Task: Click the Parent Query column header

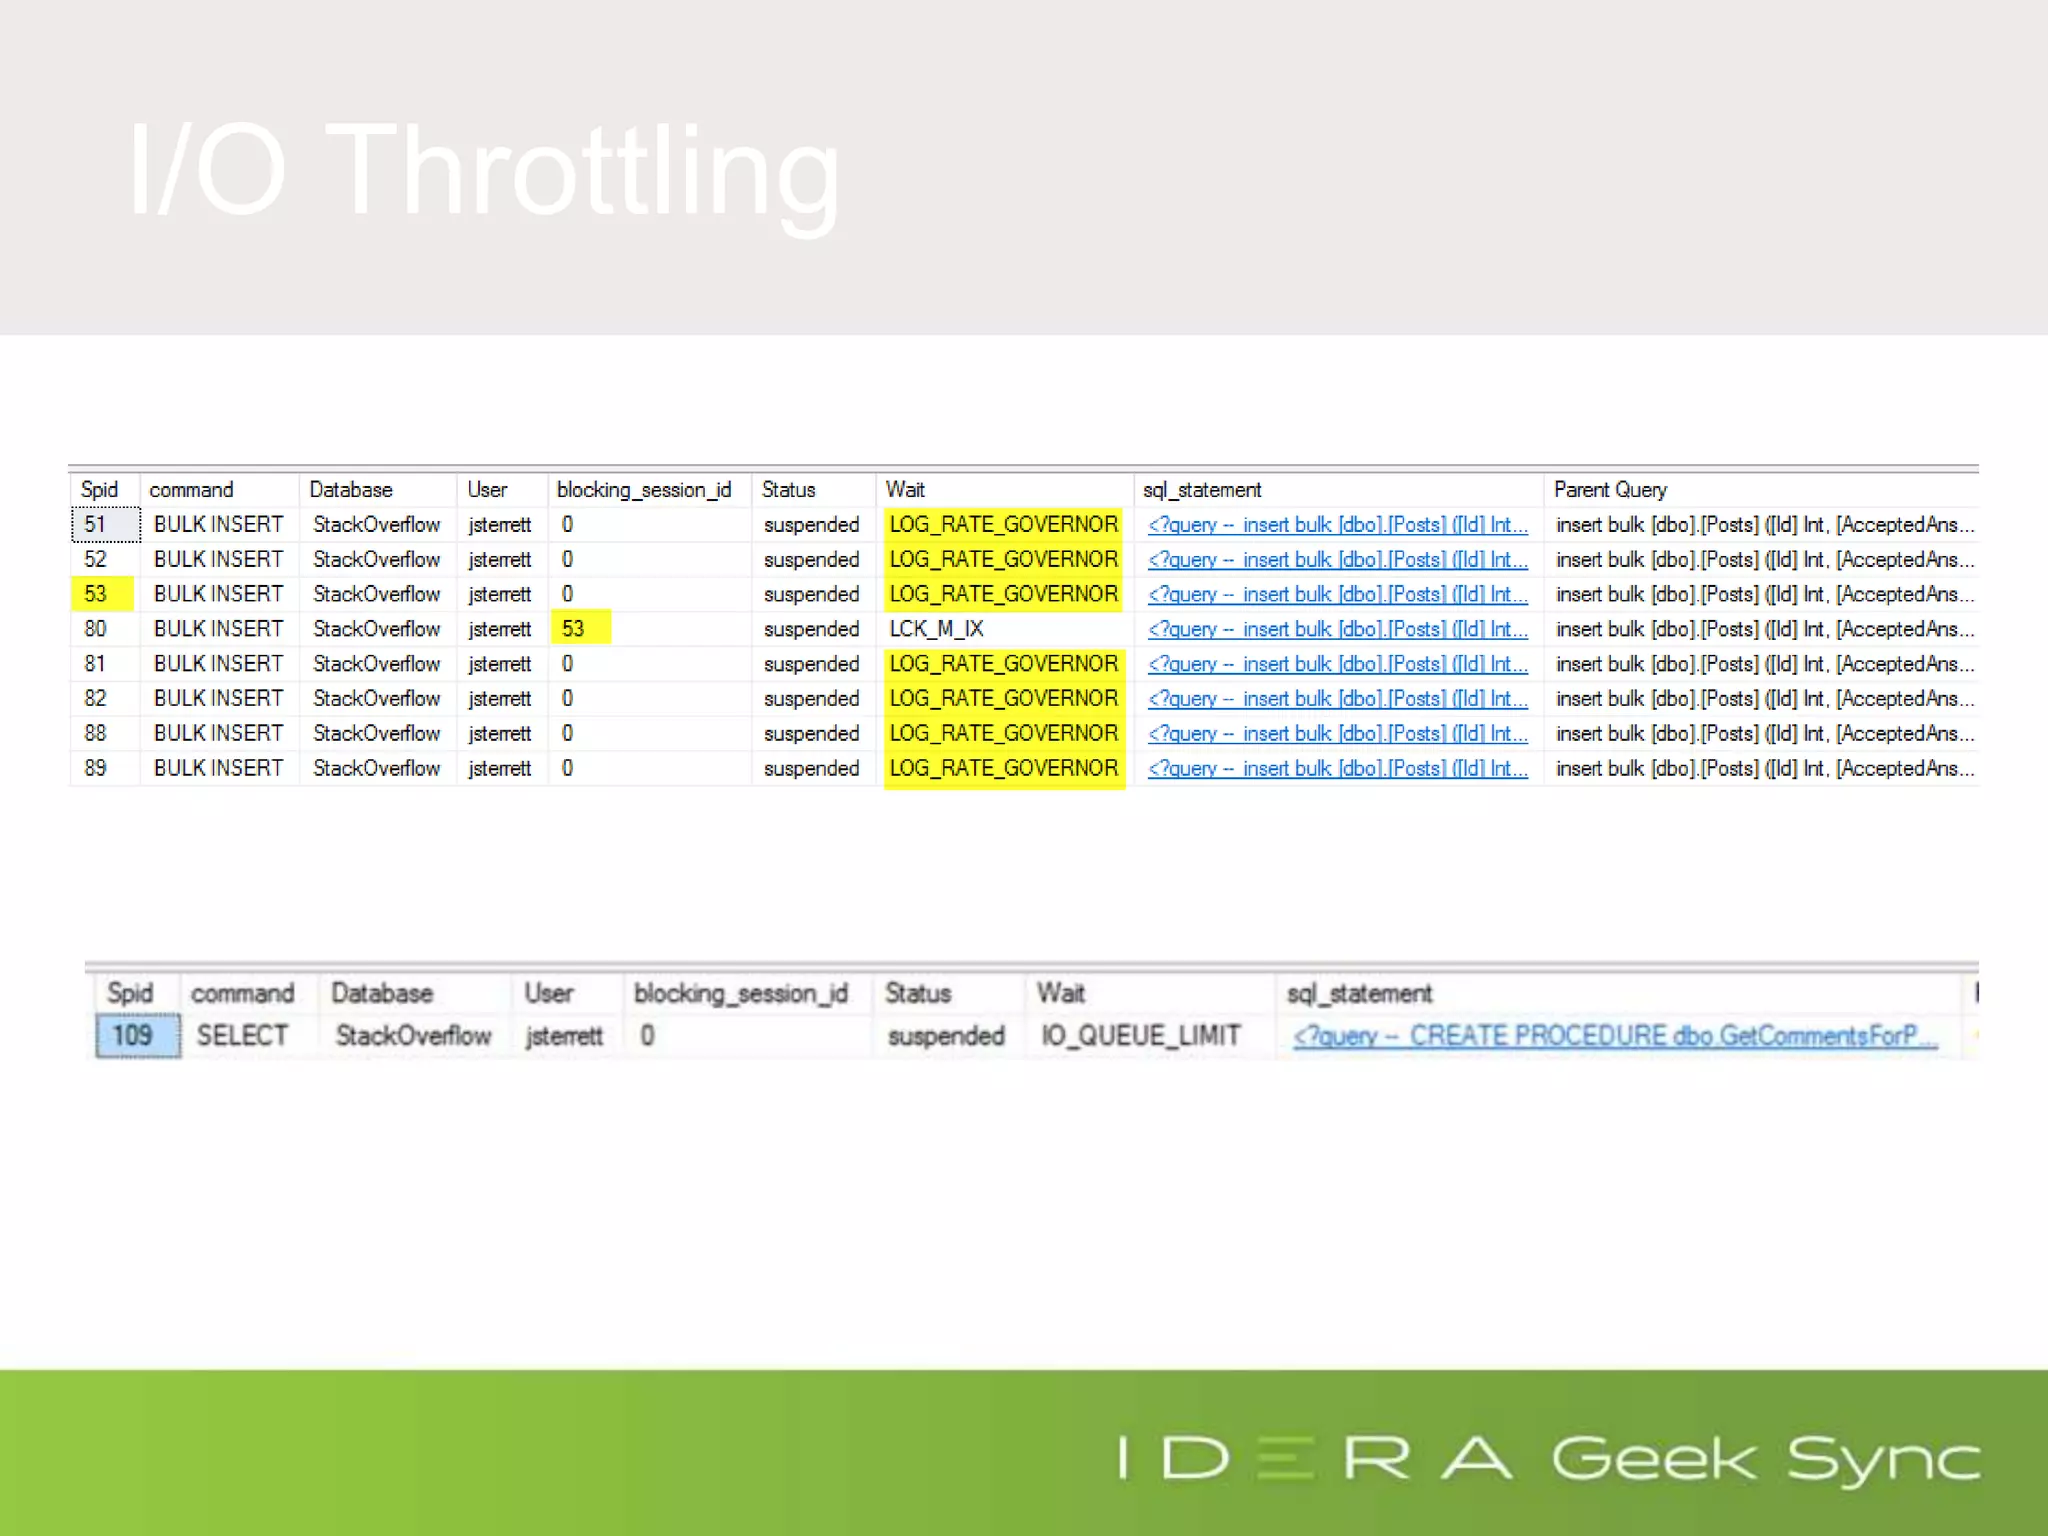Action: coord(1609,490)
